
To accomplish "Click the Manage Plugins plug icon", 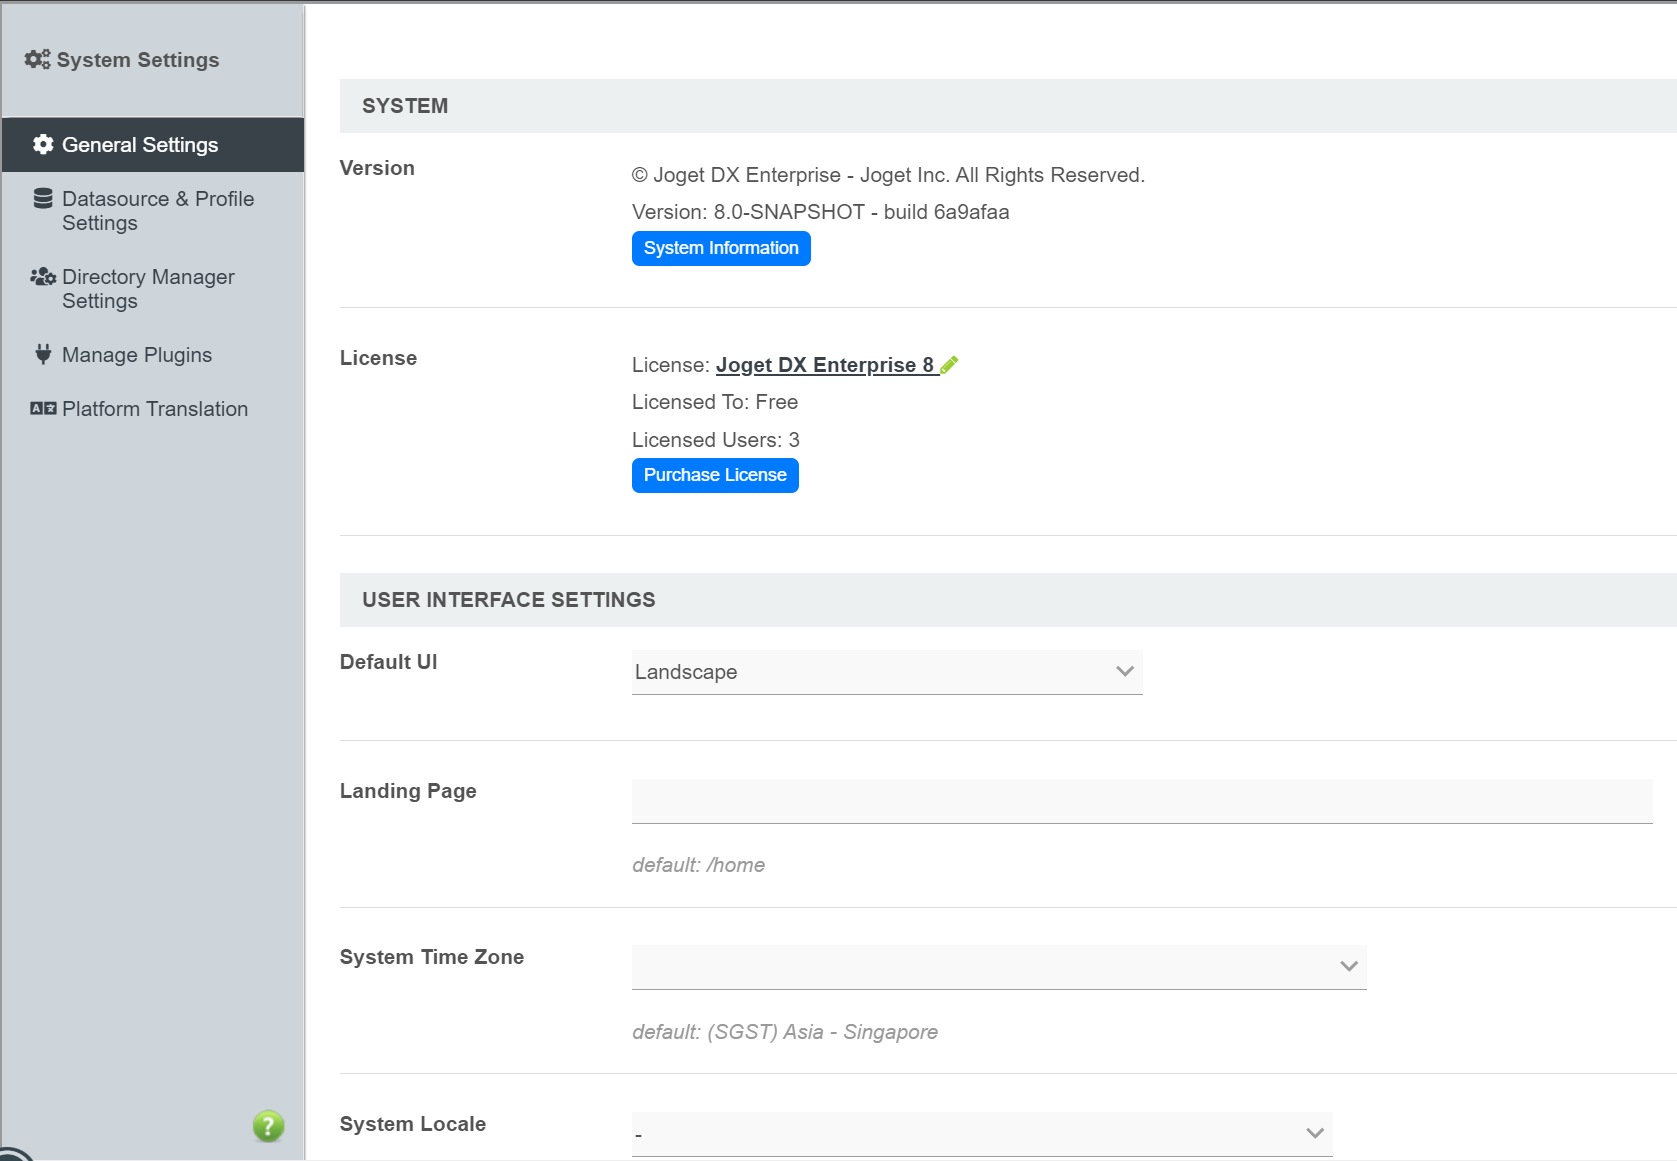I will point(43,354).
